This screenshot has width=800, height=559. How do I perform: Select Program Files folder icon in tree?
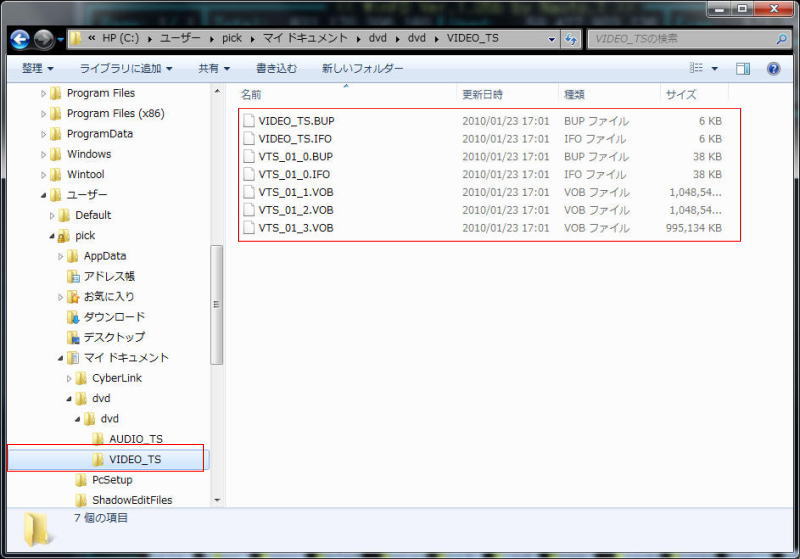tap(56, 93)
